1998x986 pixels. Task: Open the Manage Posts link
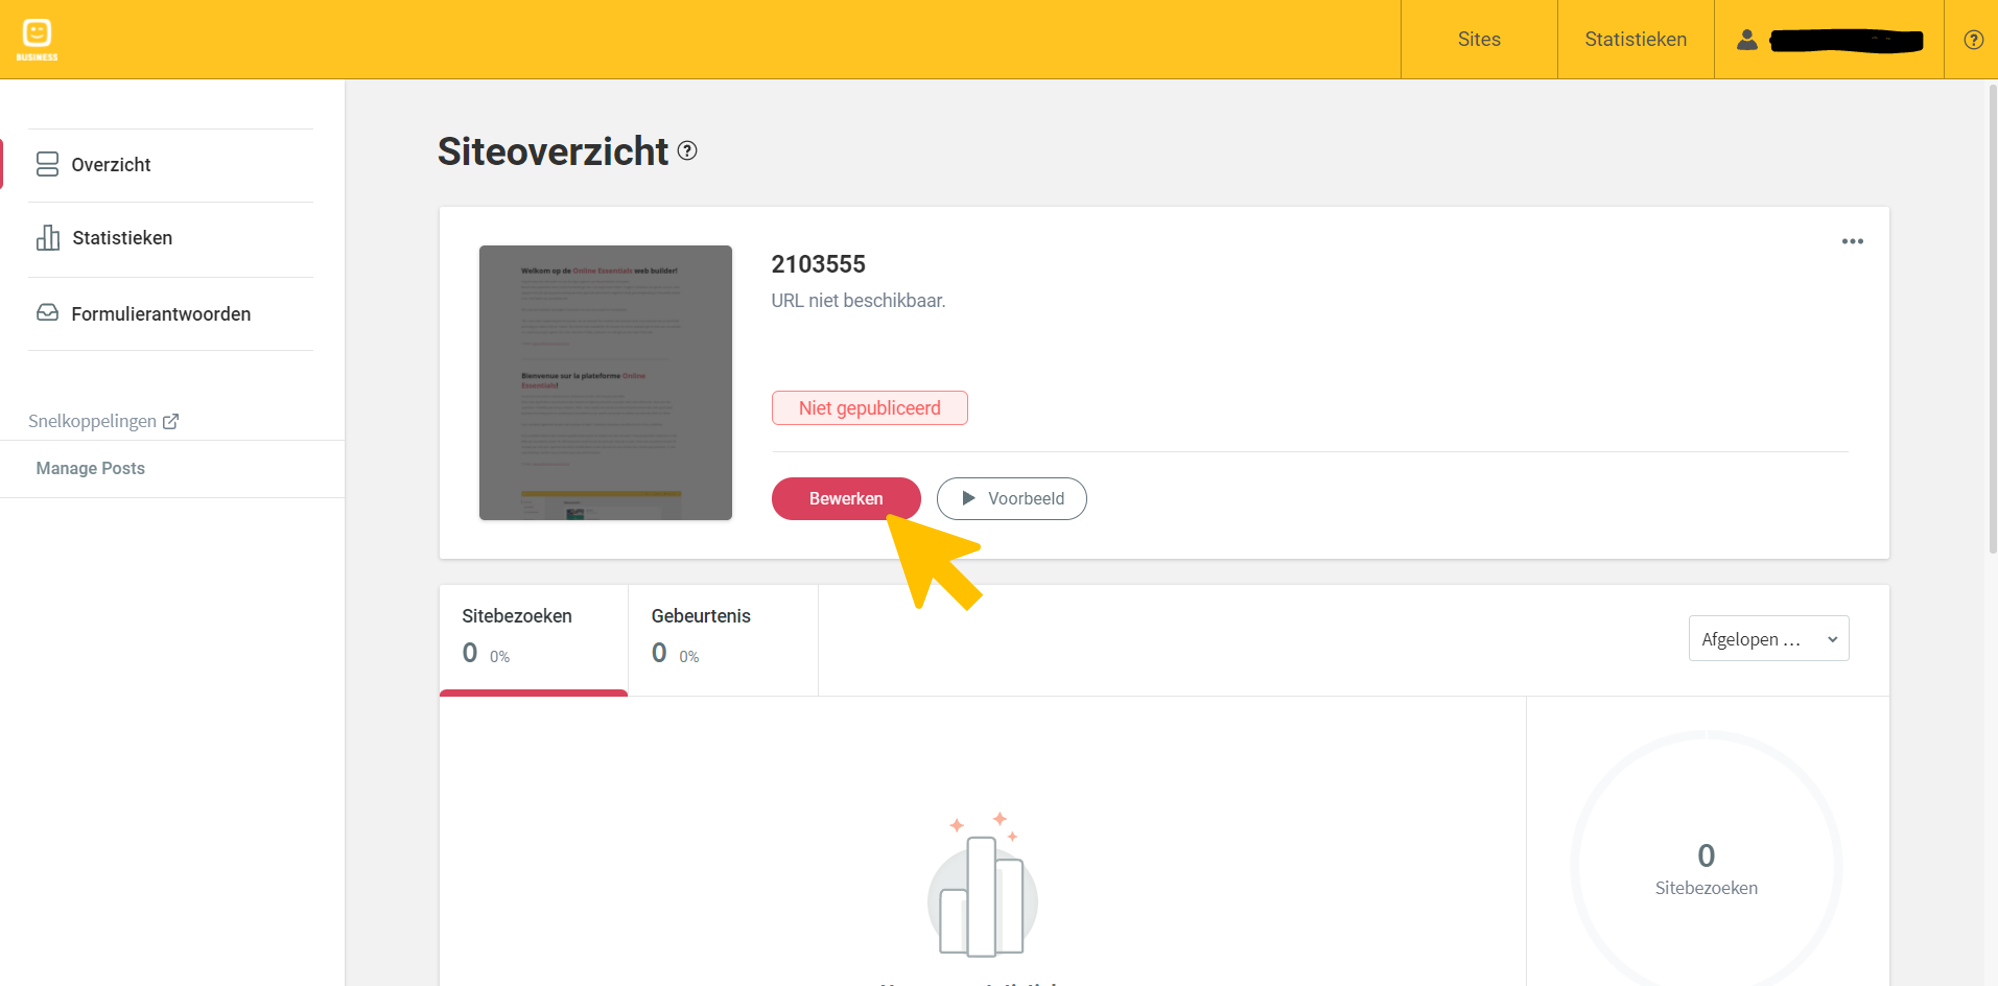(90, 468)
